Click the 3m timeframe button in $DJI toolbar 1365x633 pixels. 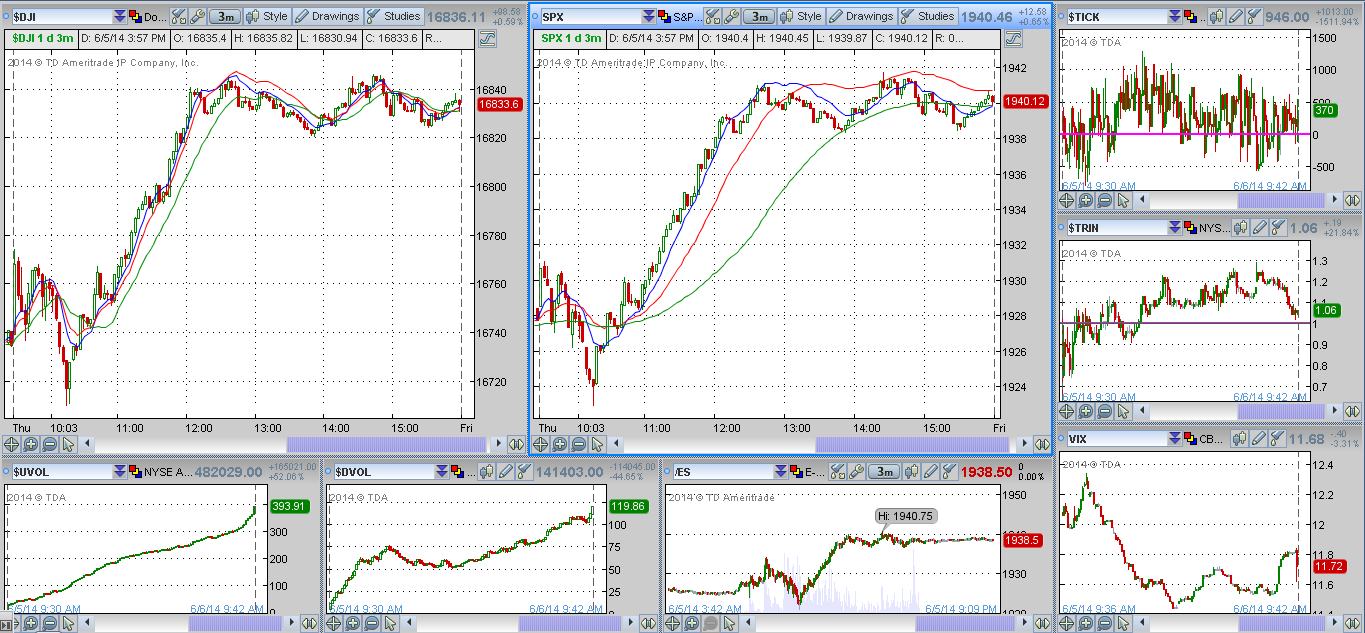(225, 17)
